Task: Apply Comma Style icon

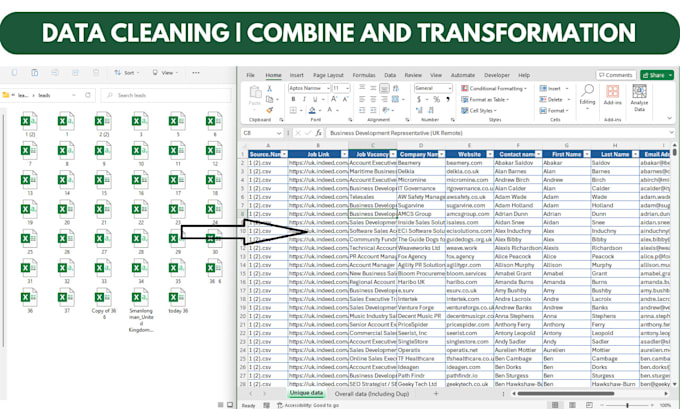Action: pyautogui.click(x=448, y=99)
